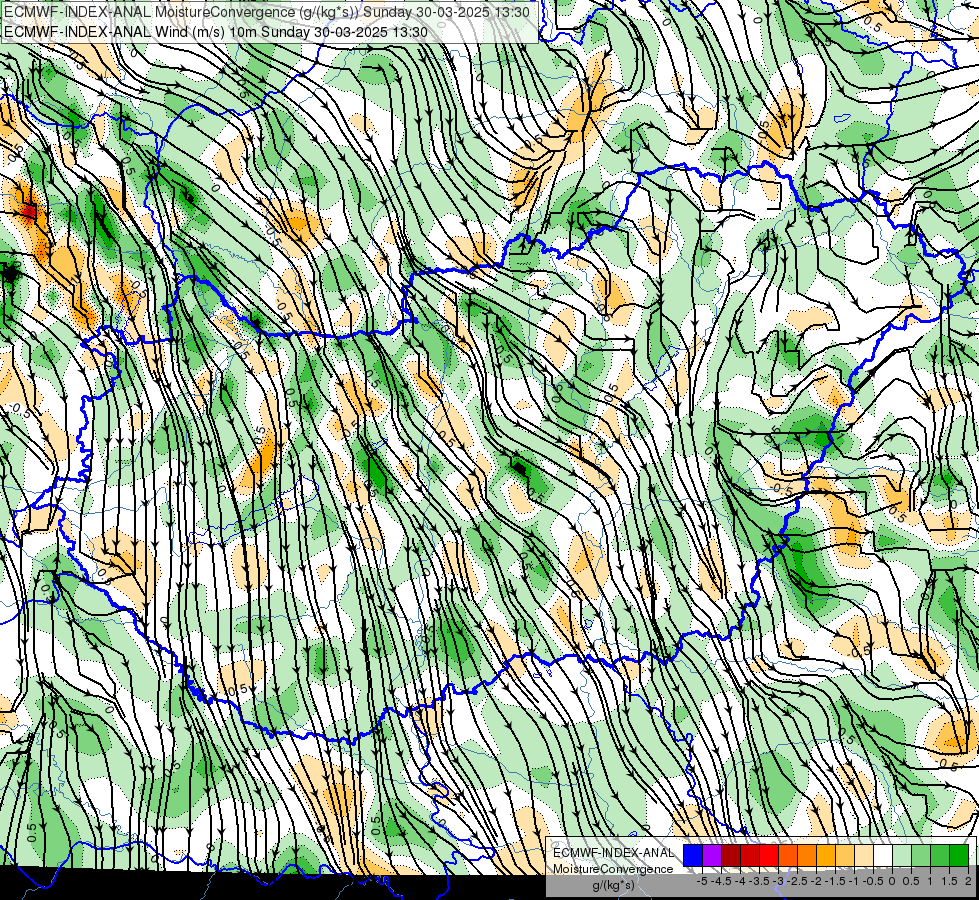979x900 pixels.
Task: Select the red swatch starting at -3.5
Action: pyautogui.click(x=750, y=856)
